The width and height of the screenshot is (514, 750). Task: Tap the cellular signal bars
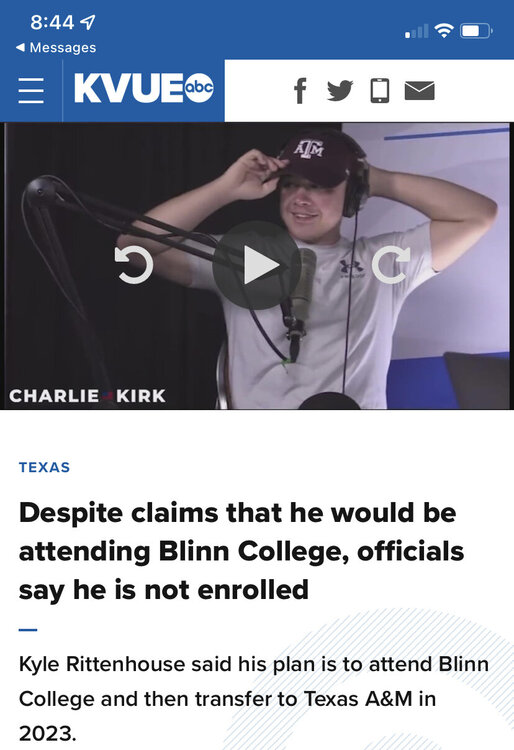click(416, 32)
